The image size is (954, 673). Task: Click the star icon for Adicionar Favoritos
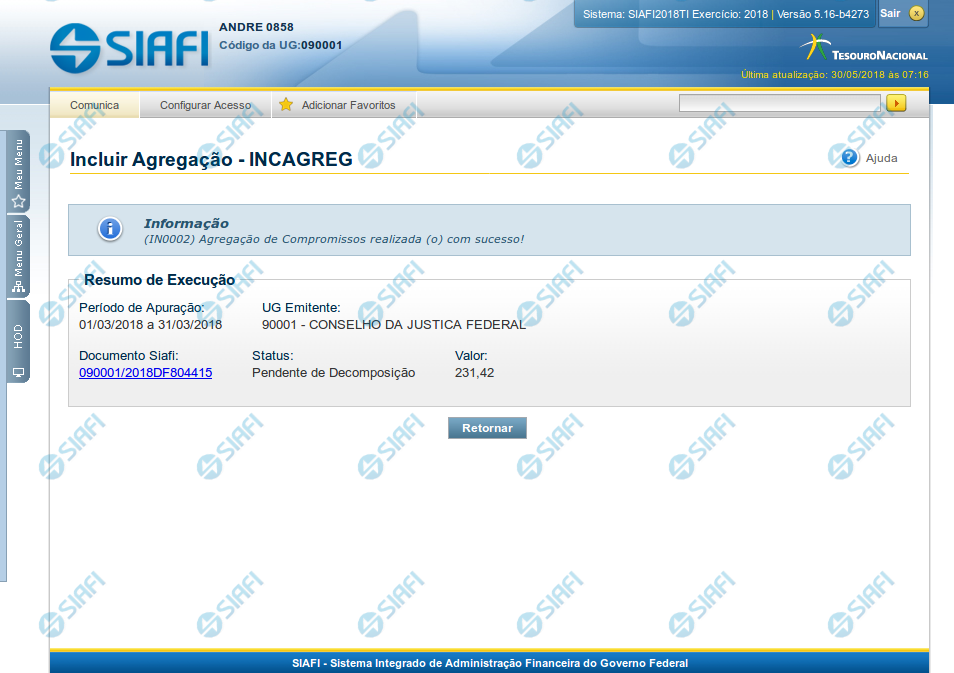pyautogui.click(x=286, y=105)
